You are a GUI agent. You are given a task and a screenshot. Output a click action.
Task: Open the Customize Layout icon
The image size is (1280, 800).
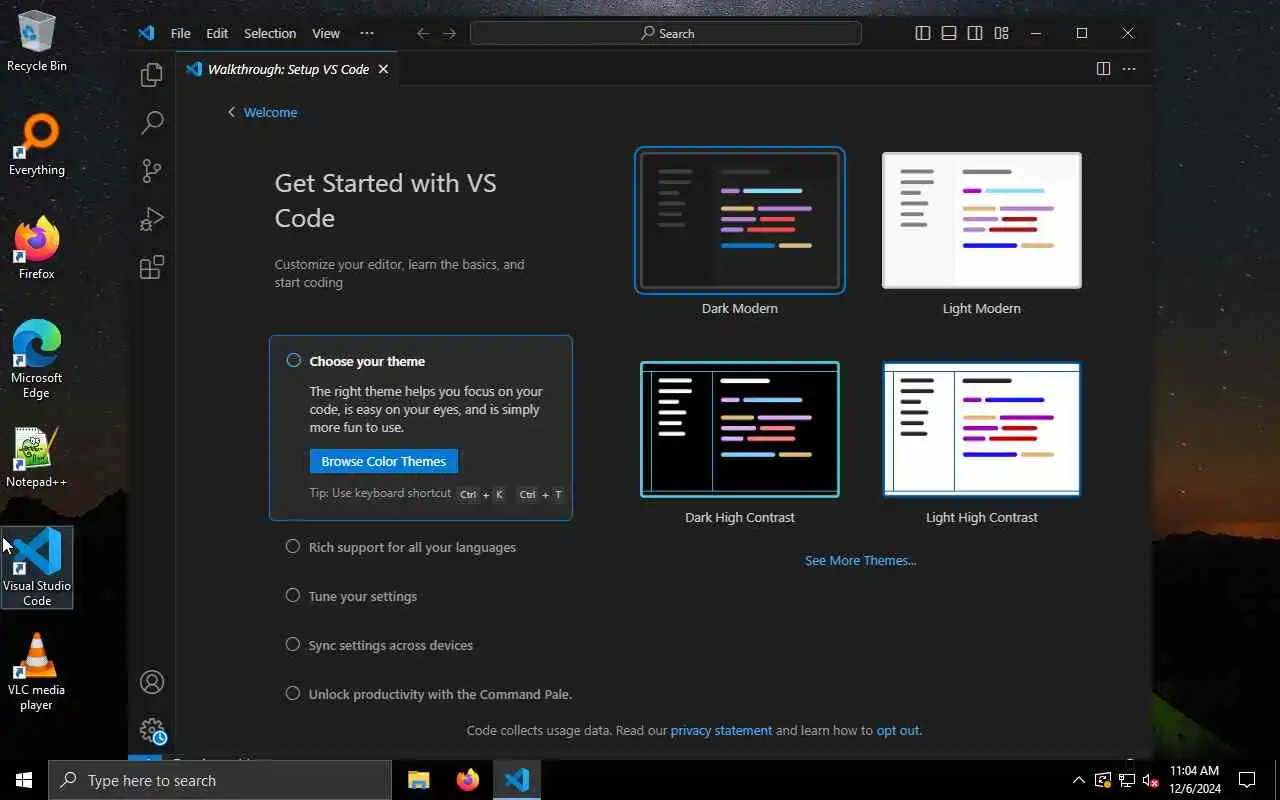(x=1001, y=33)
